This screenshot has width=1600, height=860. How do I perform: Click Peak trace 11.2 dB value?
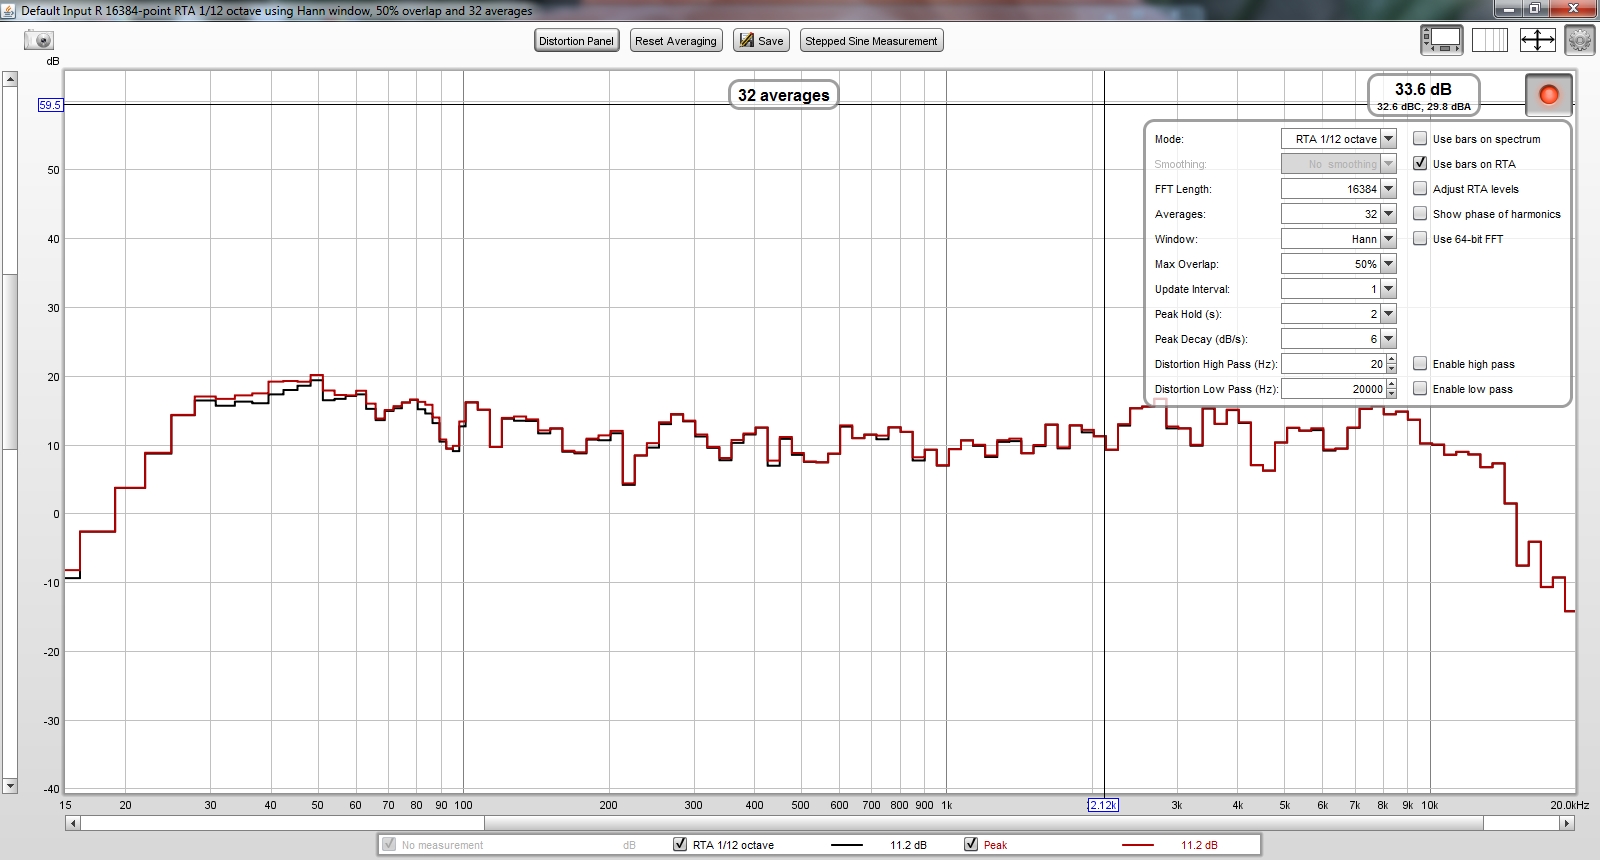(1199, 845)
